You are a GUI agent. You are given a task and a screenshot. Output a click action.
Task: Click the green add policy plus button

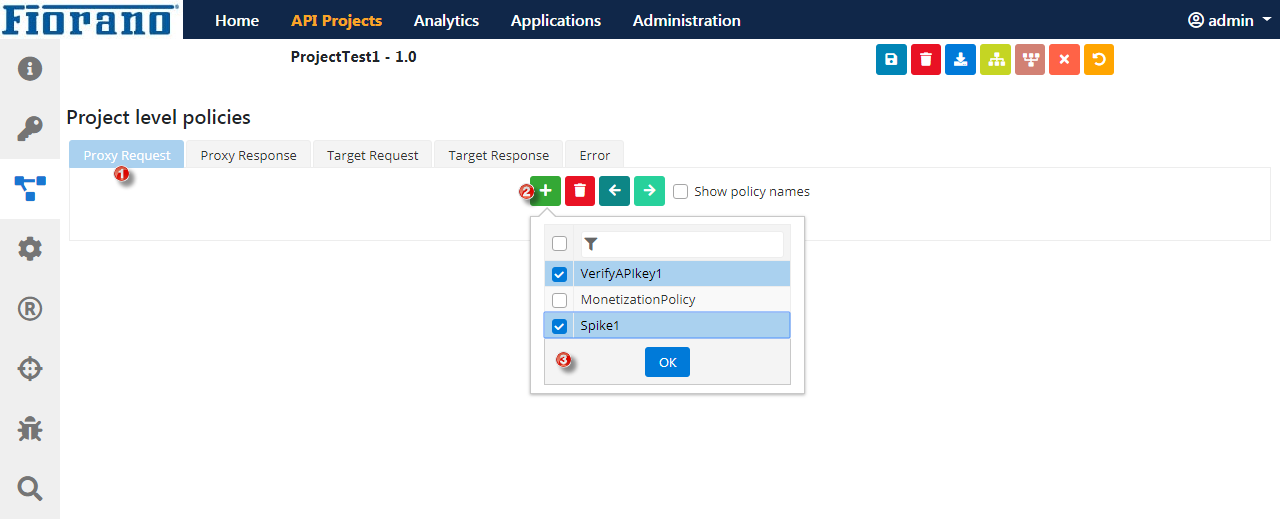coord(546,191)
